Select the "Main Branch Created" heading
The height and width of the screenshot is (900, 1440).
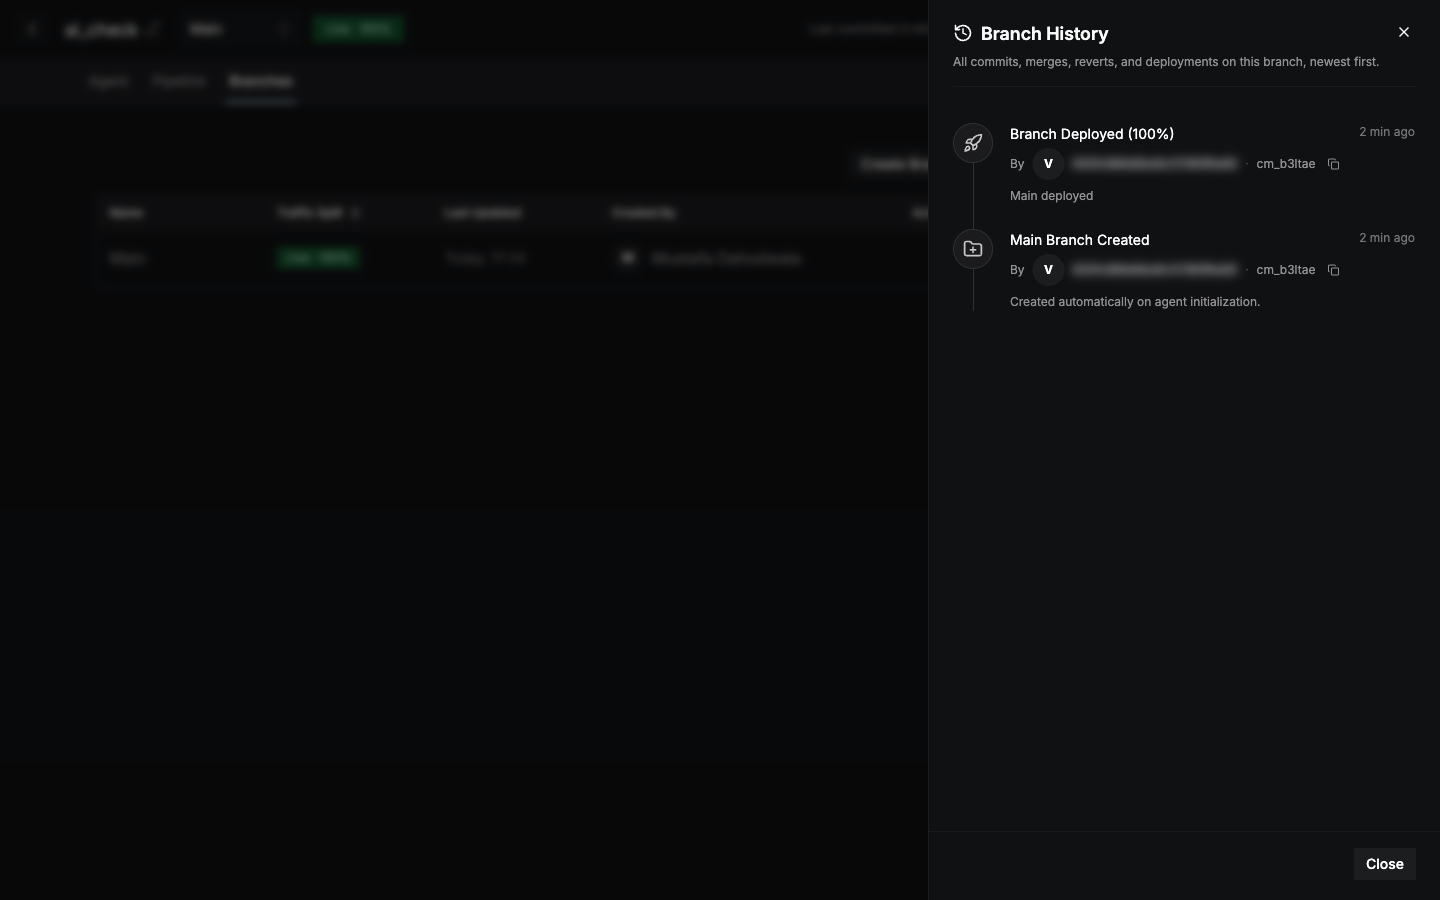point(1080,240)
